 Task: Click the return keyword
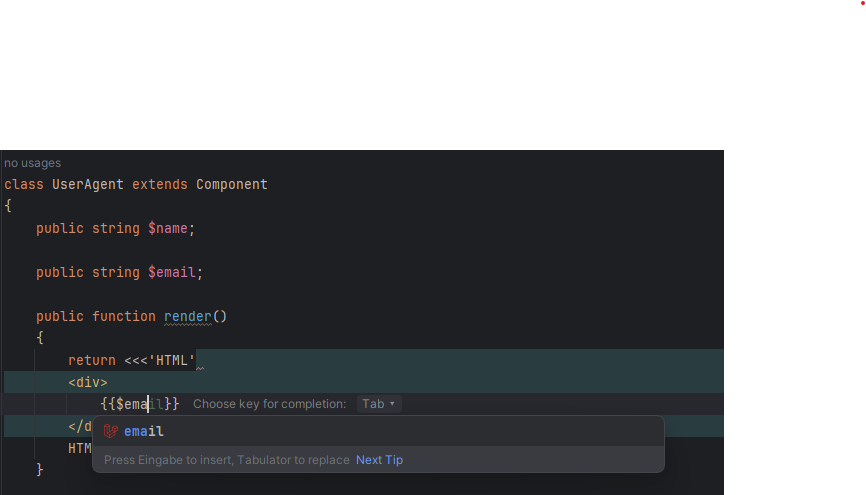click(x=92, y=361)
